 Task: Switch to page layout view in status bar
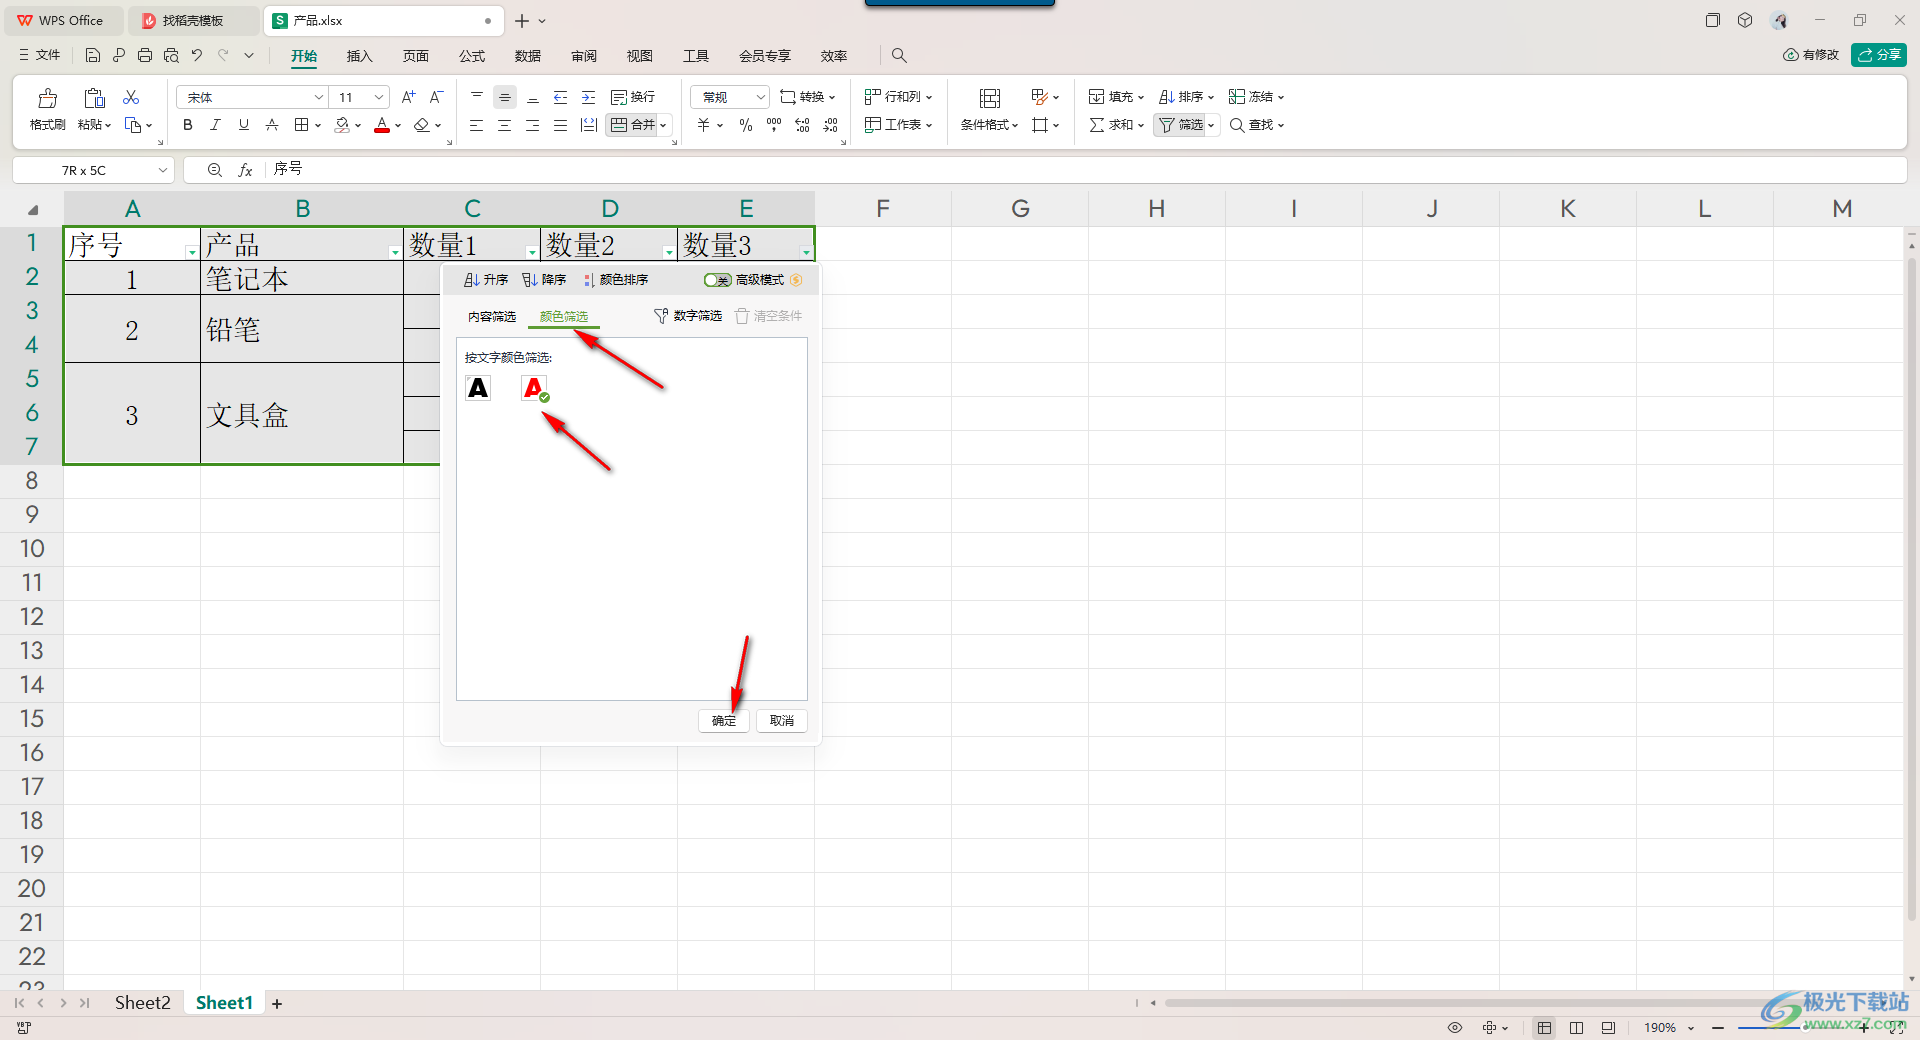1577,1027
